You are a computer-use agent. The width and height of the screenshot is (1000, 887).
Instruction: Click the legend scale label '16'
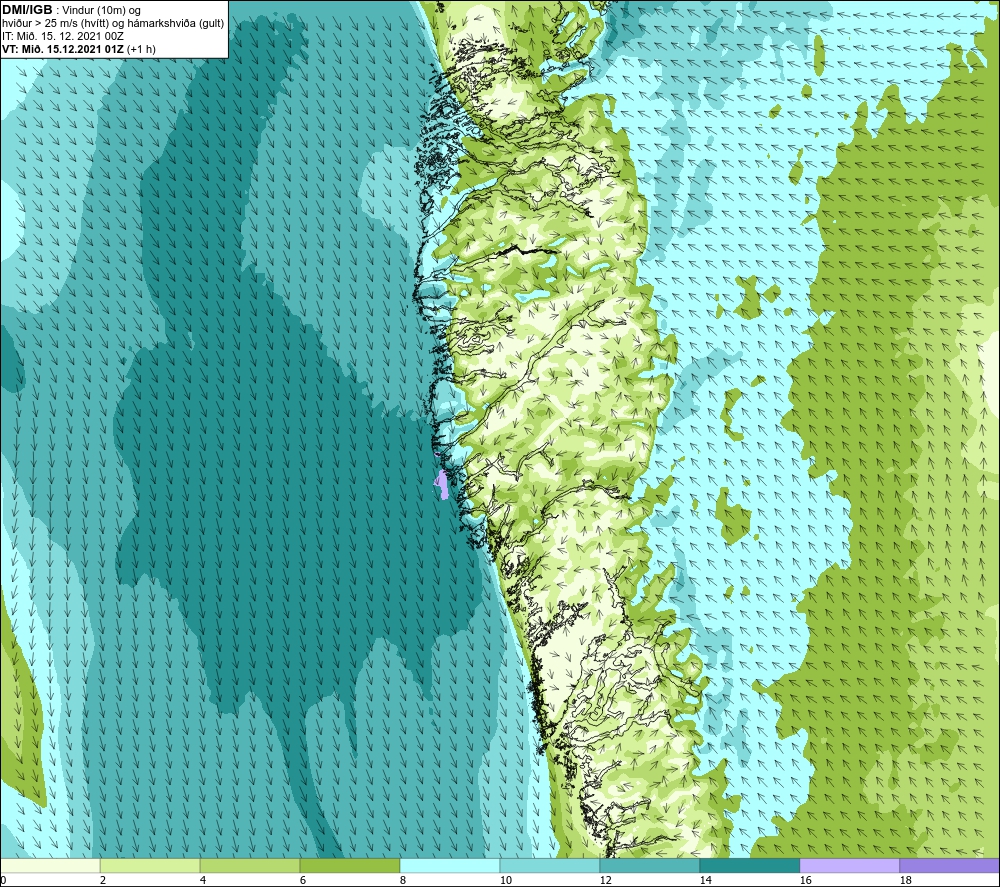(805, 880)
